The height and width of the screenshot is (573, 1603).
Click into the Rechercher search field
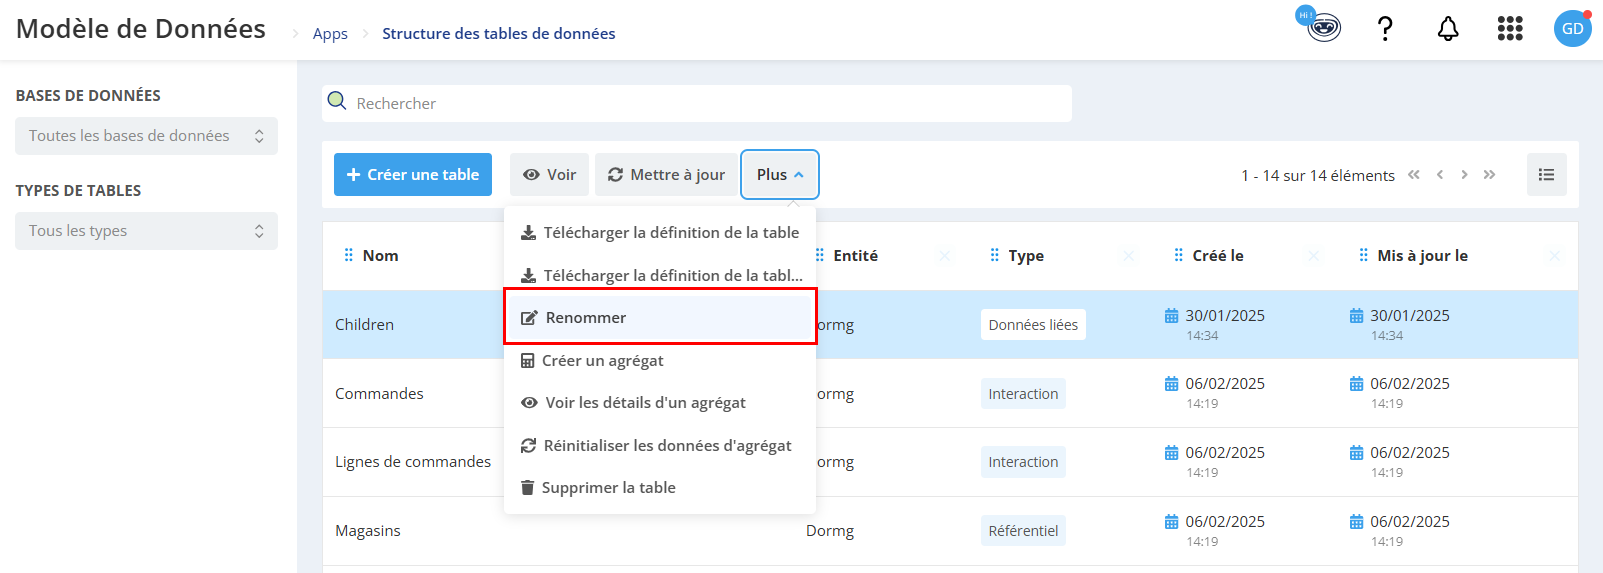pyautogui.click(x=697, y=103)
